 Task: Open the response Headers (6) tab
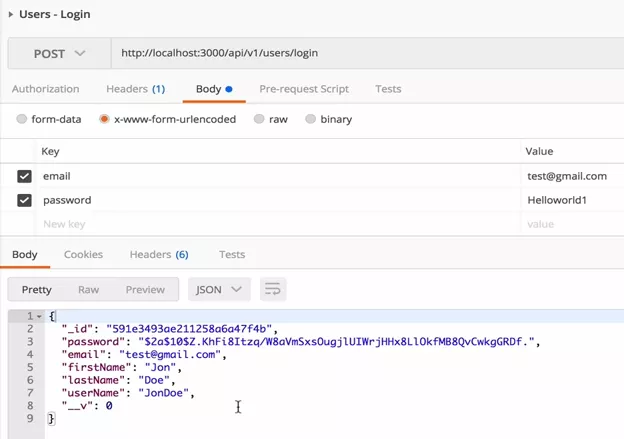click(159, 255)
